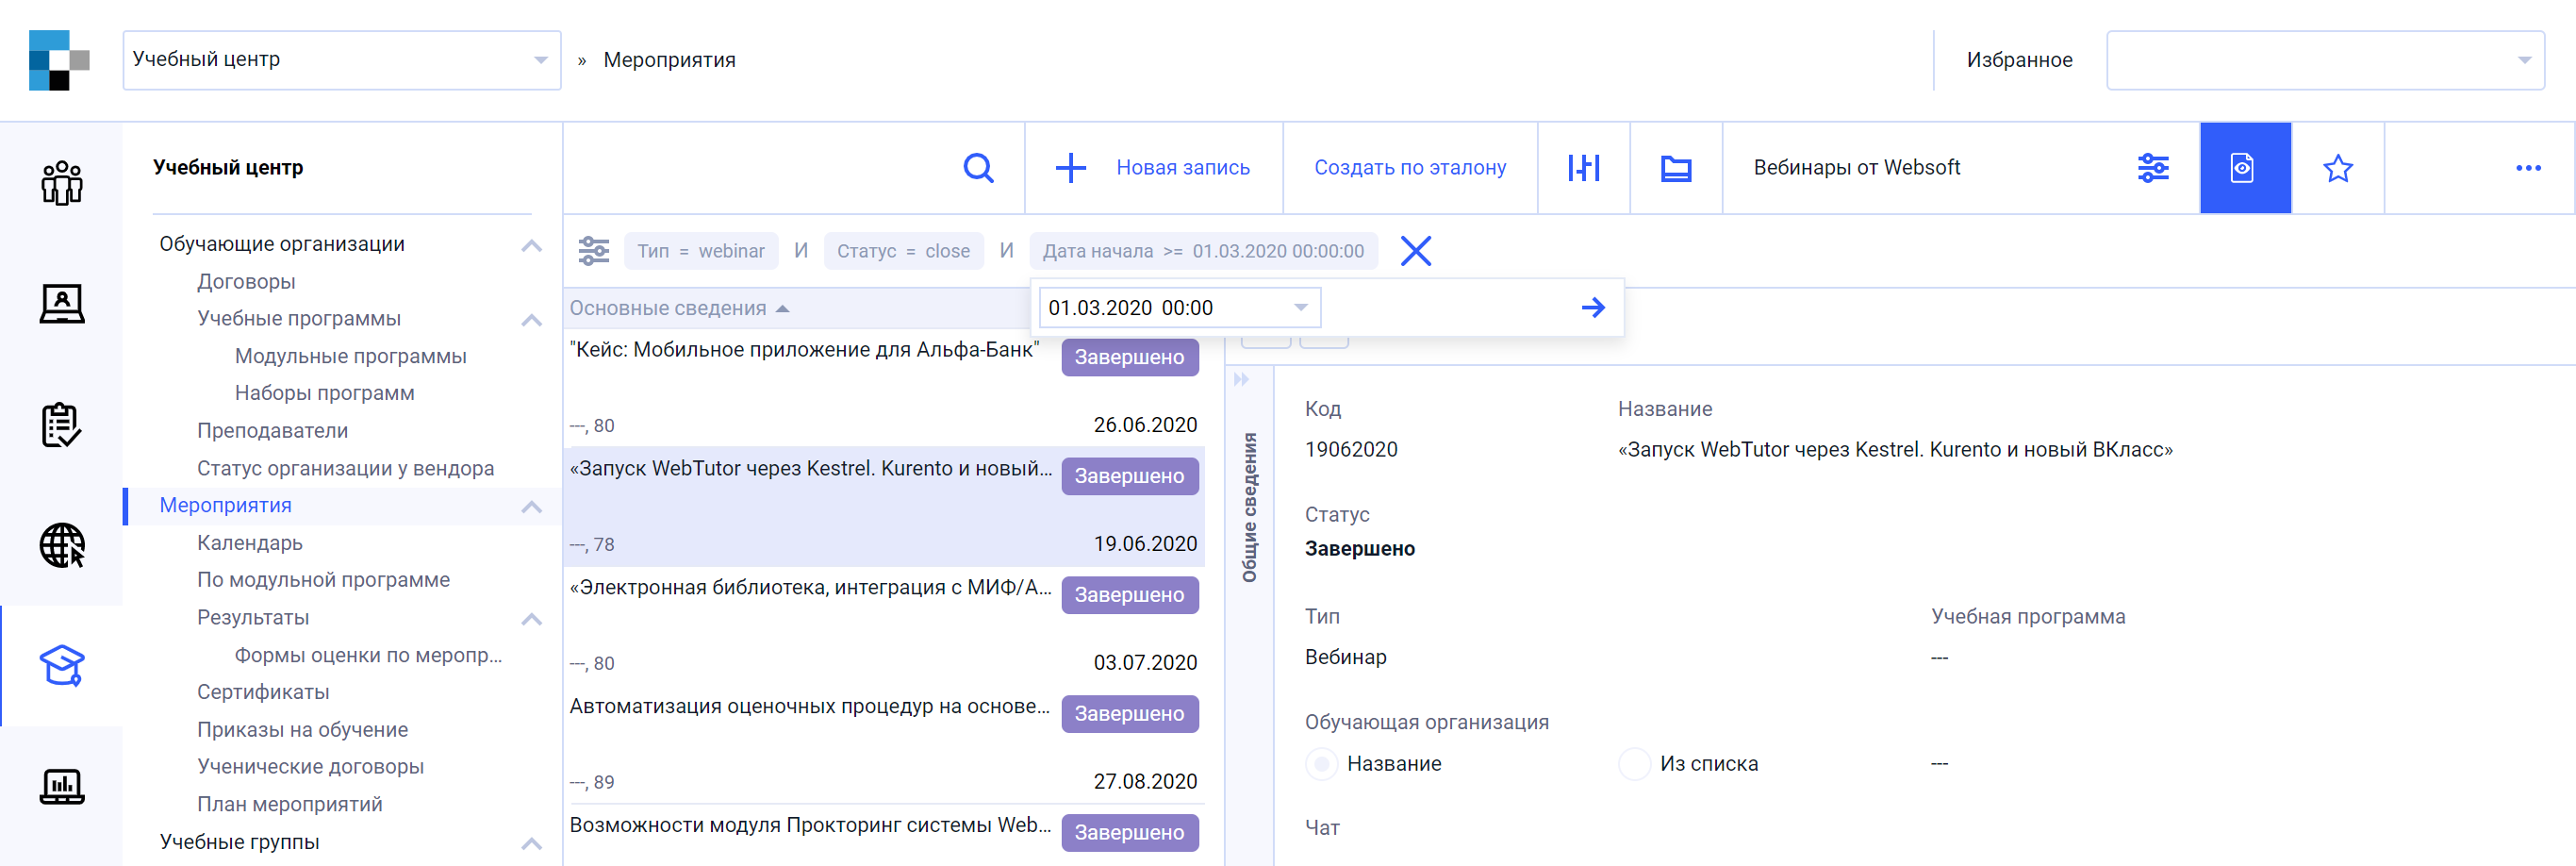
Task: Click the Создать по эталону button
Action: 1410,167
